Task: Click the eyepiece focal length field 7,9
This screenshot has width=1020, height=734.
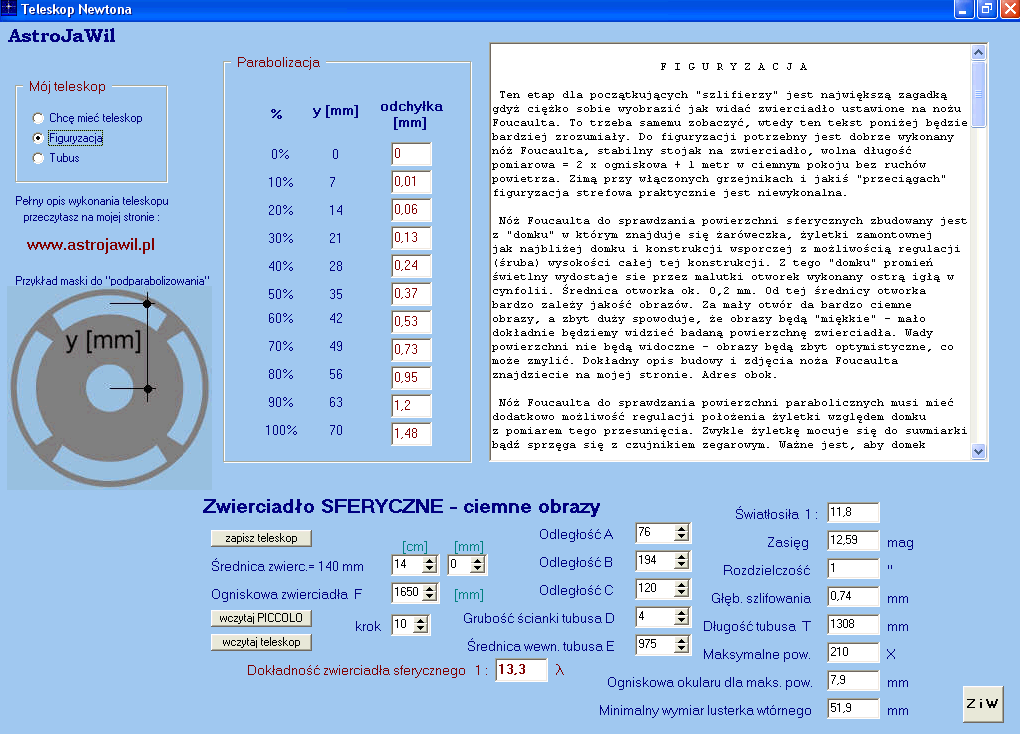Action: pos(853,681)
